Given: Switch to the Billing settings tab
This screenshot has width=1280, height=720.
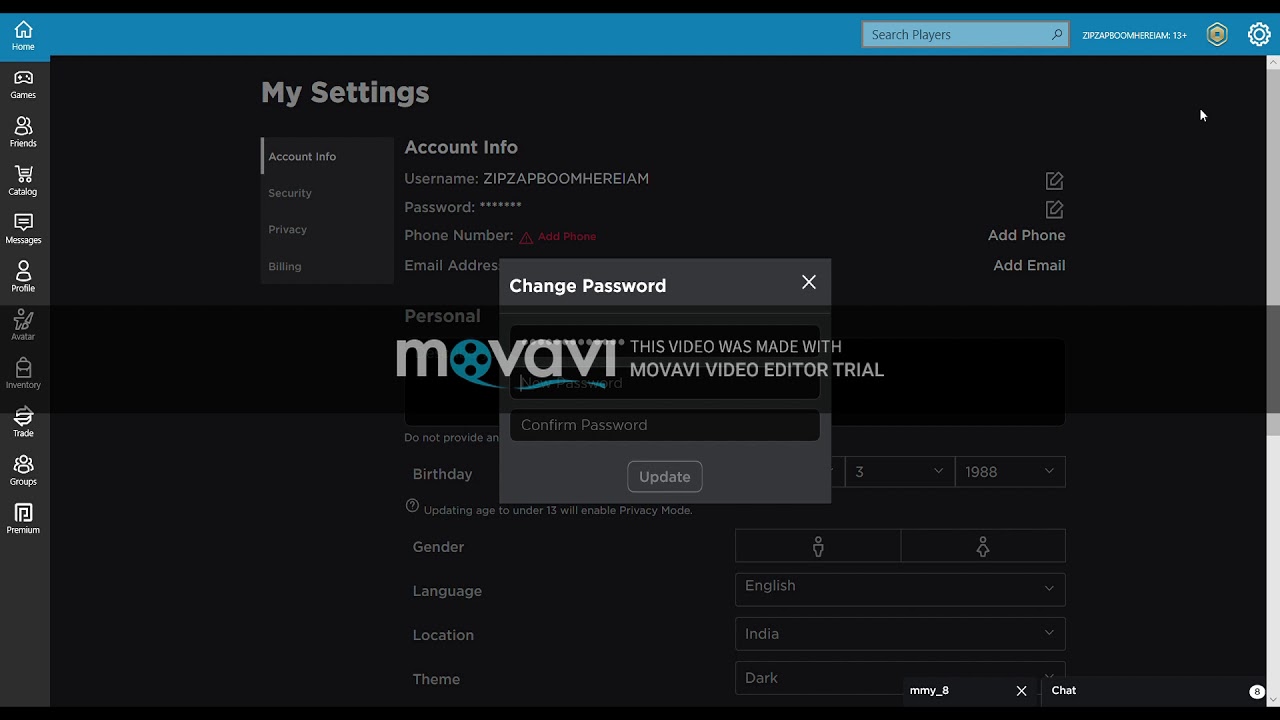Looking at the screenshot, I should (327, 267).
